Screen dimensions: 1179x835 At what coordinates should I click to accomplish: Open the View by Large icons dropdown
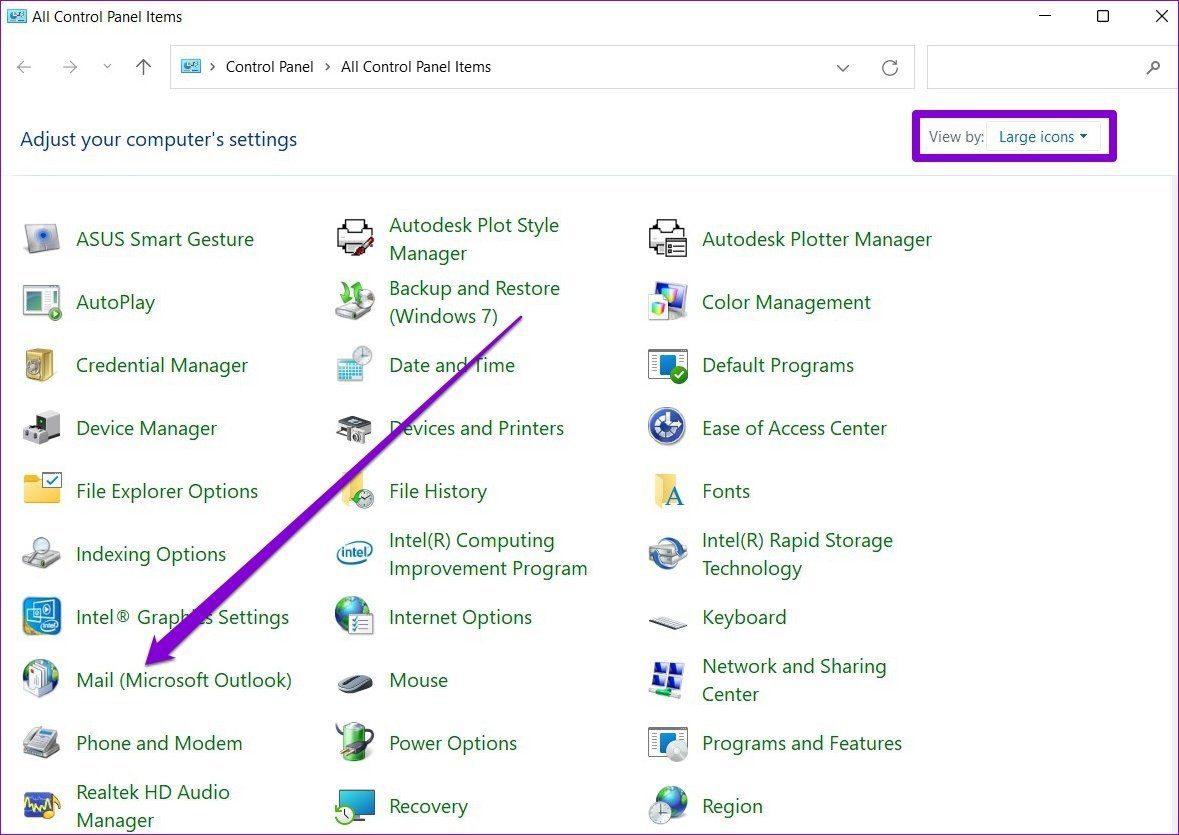pyautogui.click(x=1042, y=137)
